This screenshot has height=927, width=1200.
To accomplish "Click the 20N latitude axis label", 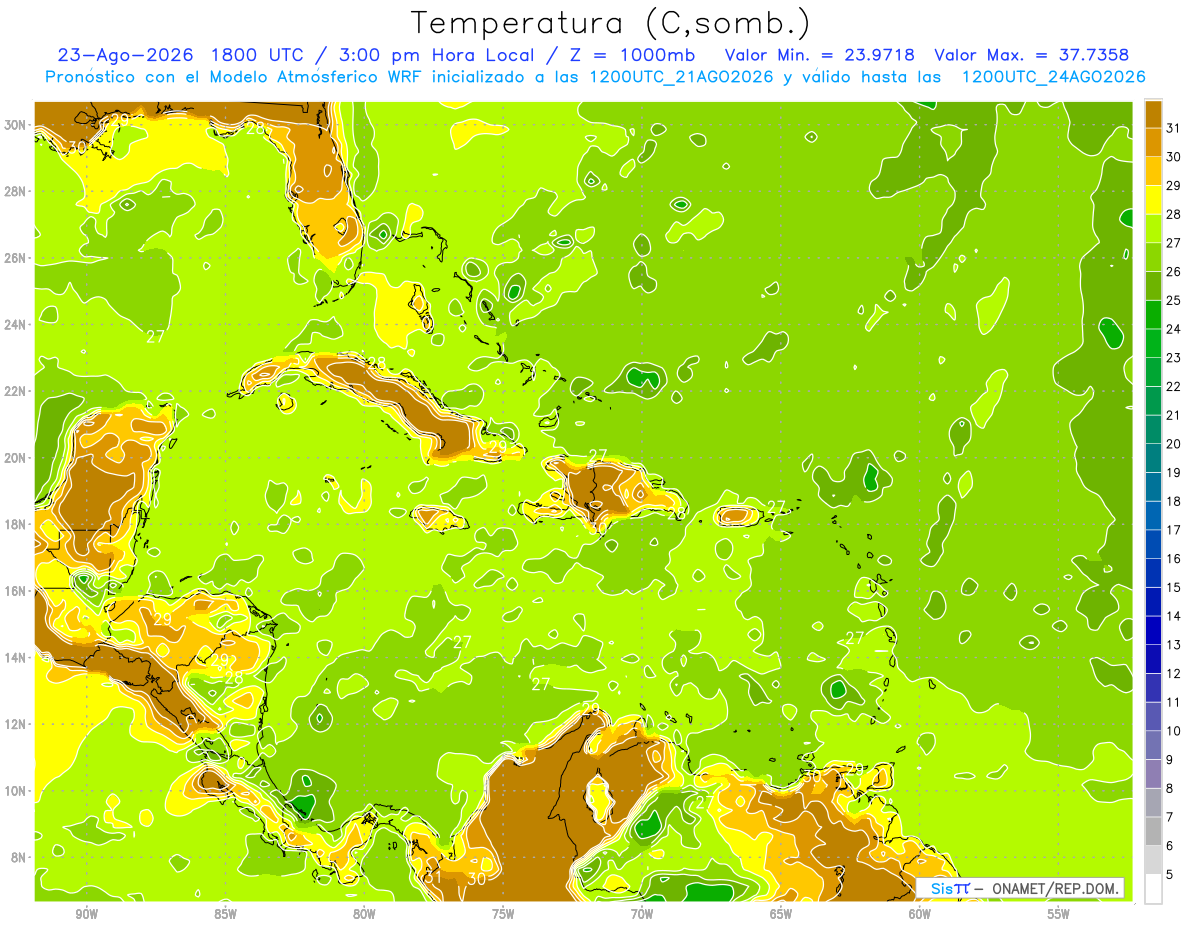I will (x=15, y=458).
